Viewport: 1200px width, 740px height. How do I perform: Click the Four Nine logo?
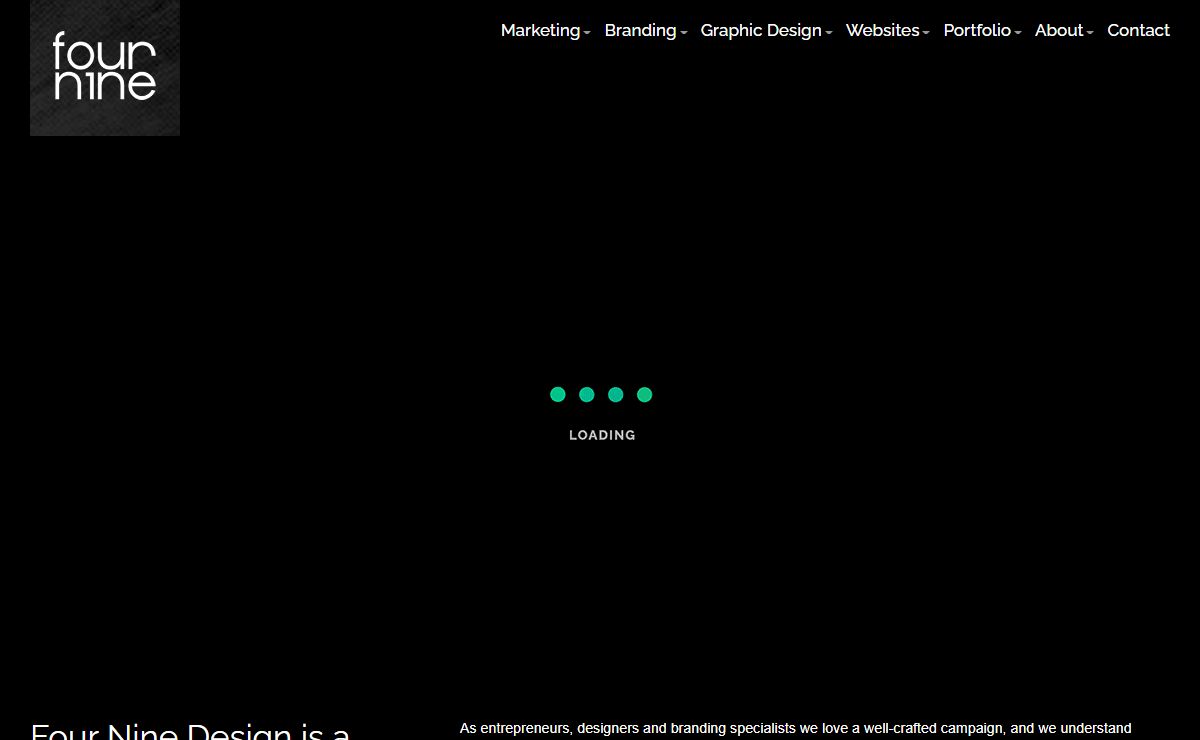click(x=105, y=68)
